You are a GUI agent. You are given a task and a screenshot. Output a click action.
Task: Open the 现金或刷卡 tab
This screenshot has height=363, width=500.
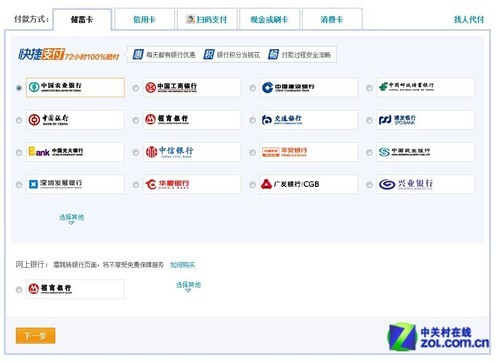[269, 19]
